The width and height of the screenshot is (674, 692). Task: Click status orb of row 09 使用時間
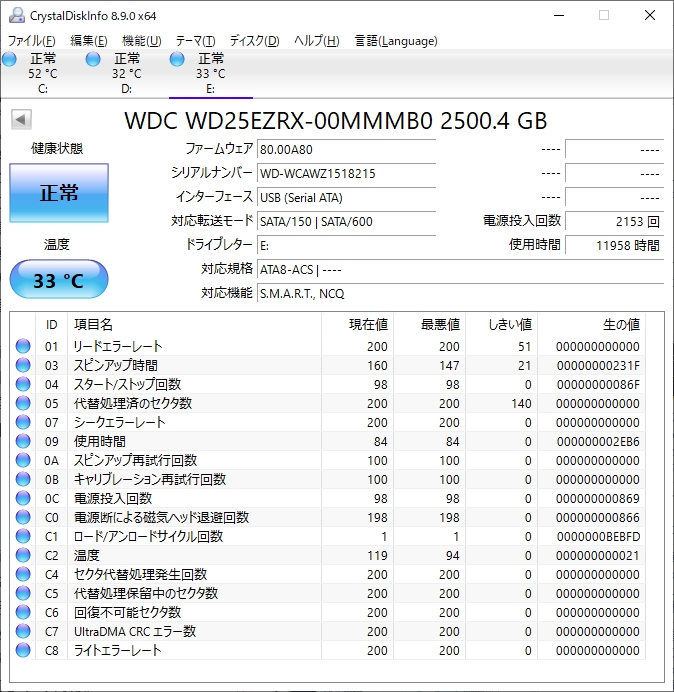pos(23,441)
